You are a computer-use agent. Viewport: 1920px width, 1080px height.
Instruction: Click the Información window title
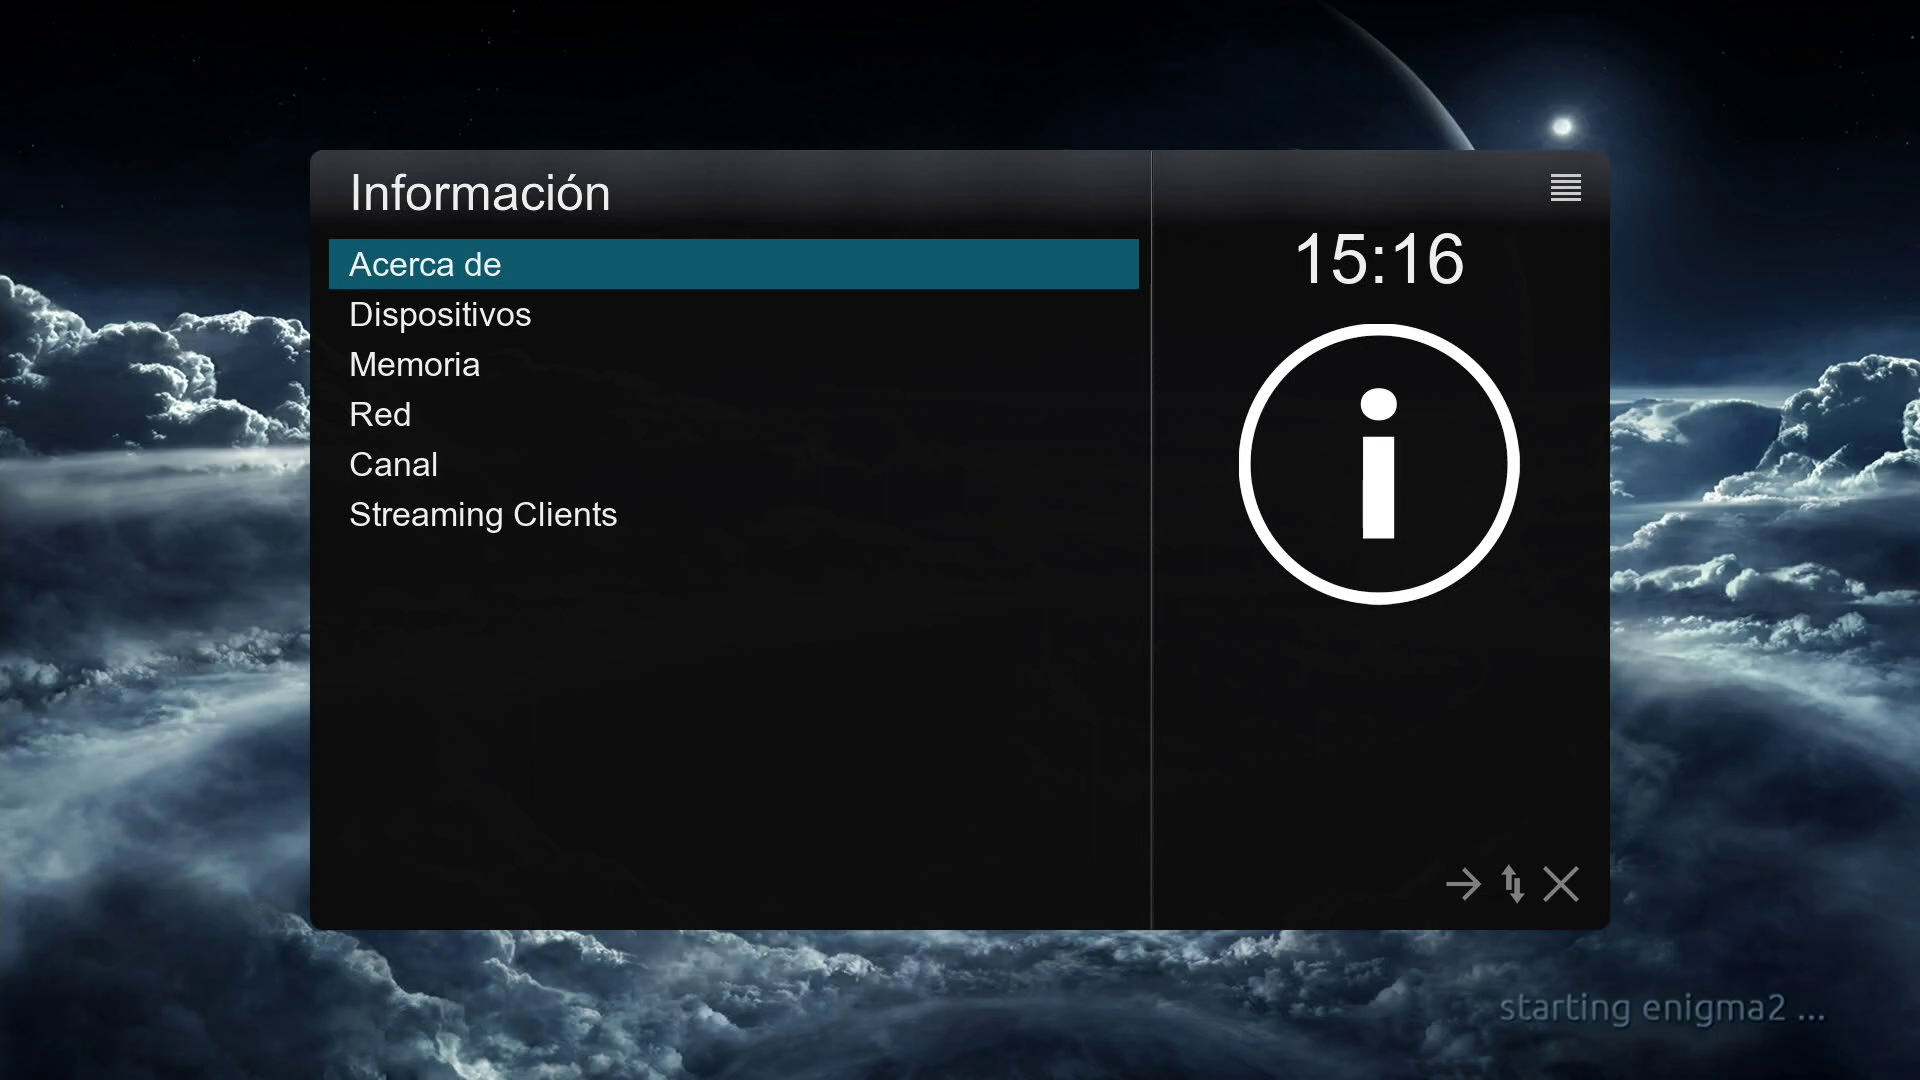tap(480, 193)
